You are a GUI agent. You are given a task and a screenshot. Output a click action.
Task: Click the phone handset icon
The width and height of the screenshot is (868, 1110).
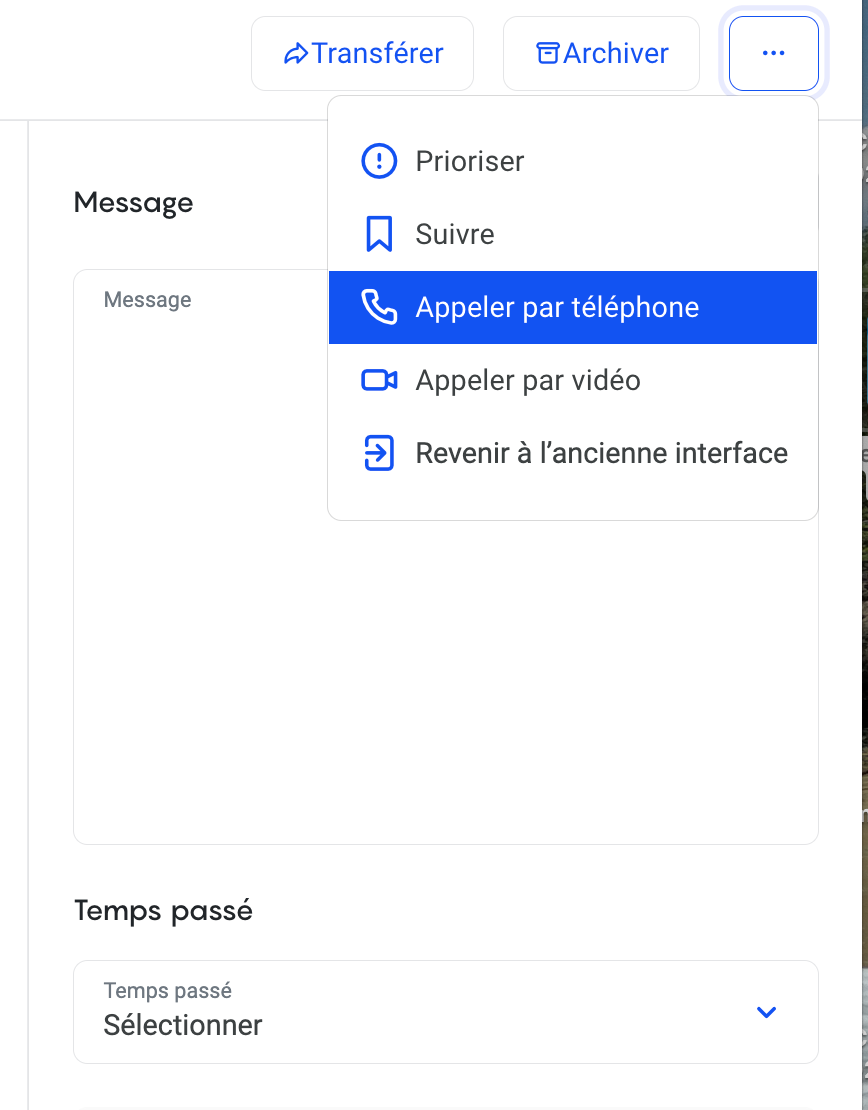379,308
